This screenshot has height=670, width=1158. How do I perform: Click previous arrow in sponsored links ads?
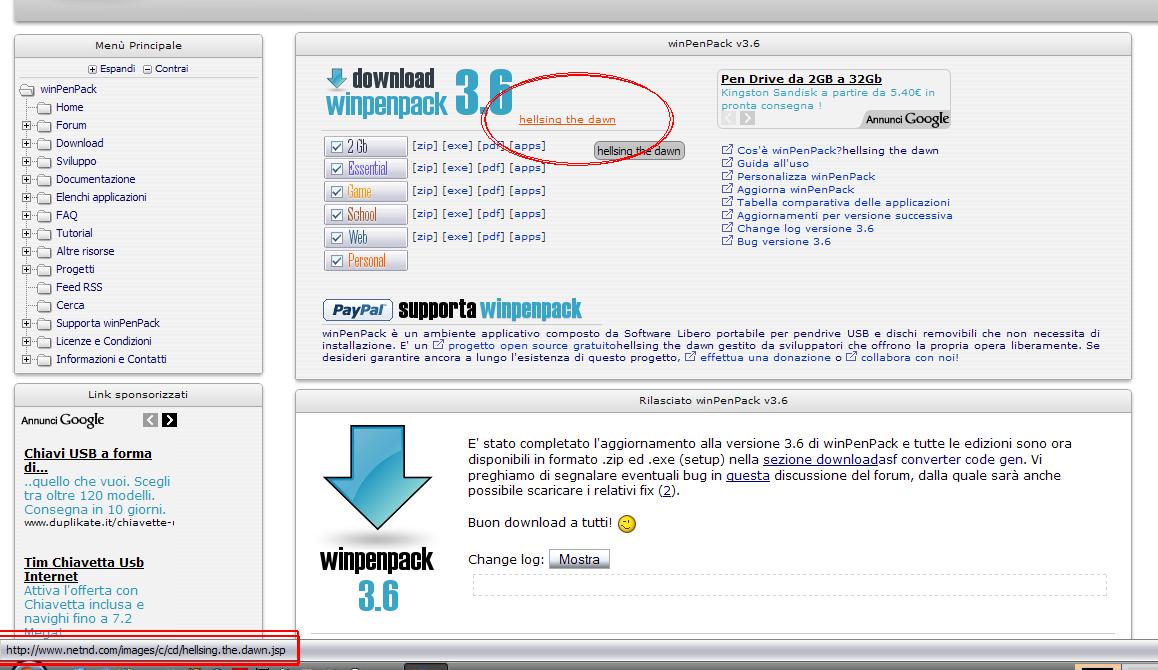151,420
